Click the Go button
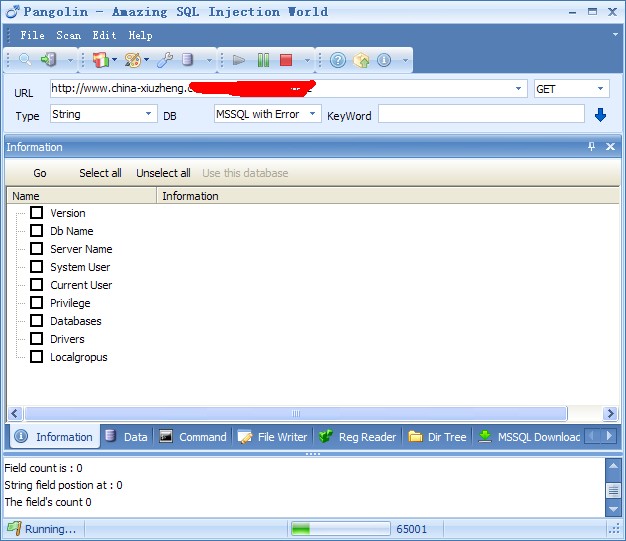The width and height of the screenshot is (626, 541). pos(40,173)
